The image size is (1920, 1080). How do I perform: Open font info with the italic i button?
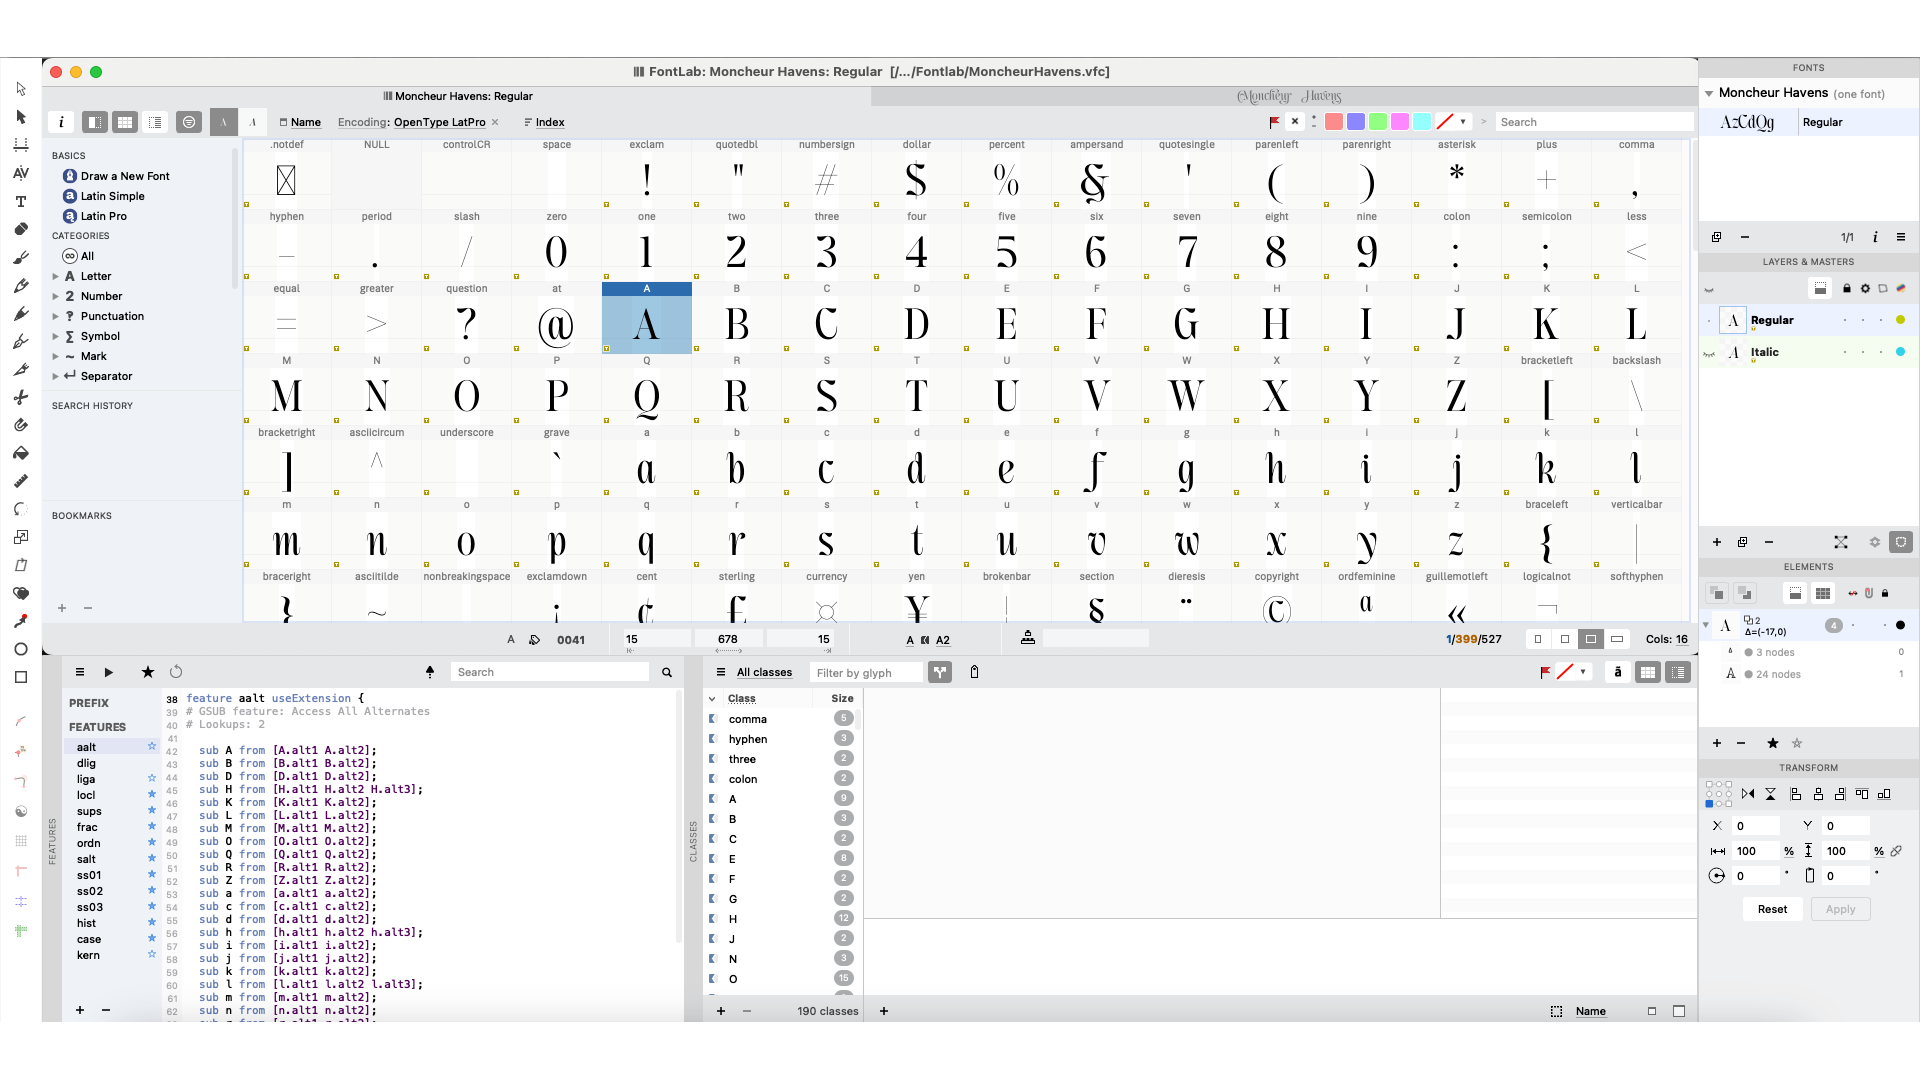click(x=61, y=122)
